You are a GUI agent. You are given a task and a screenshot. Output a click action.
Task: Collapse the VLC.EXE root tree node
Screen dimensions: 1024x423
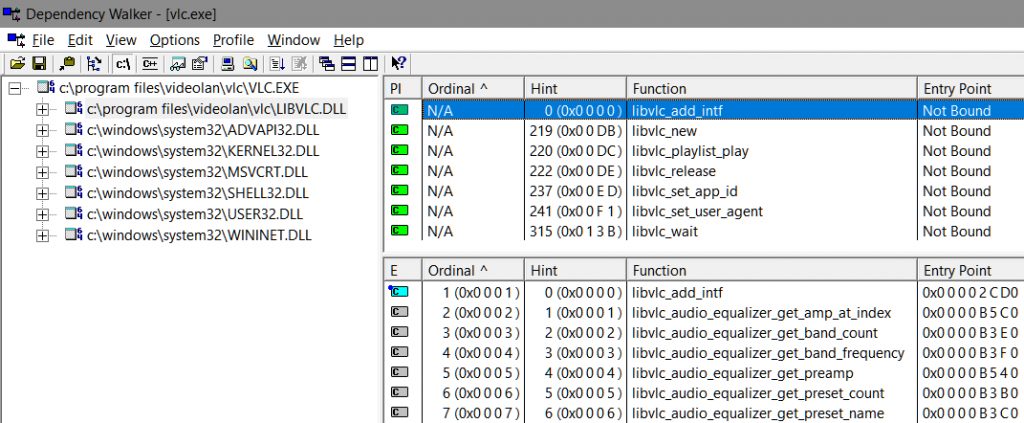pos(14,88)
